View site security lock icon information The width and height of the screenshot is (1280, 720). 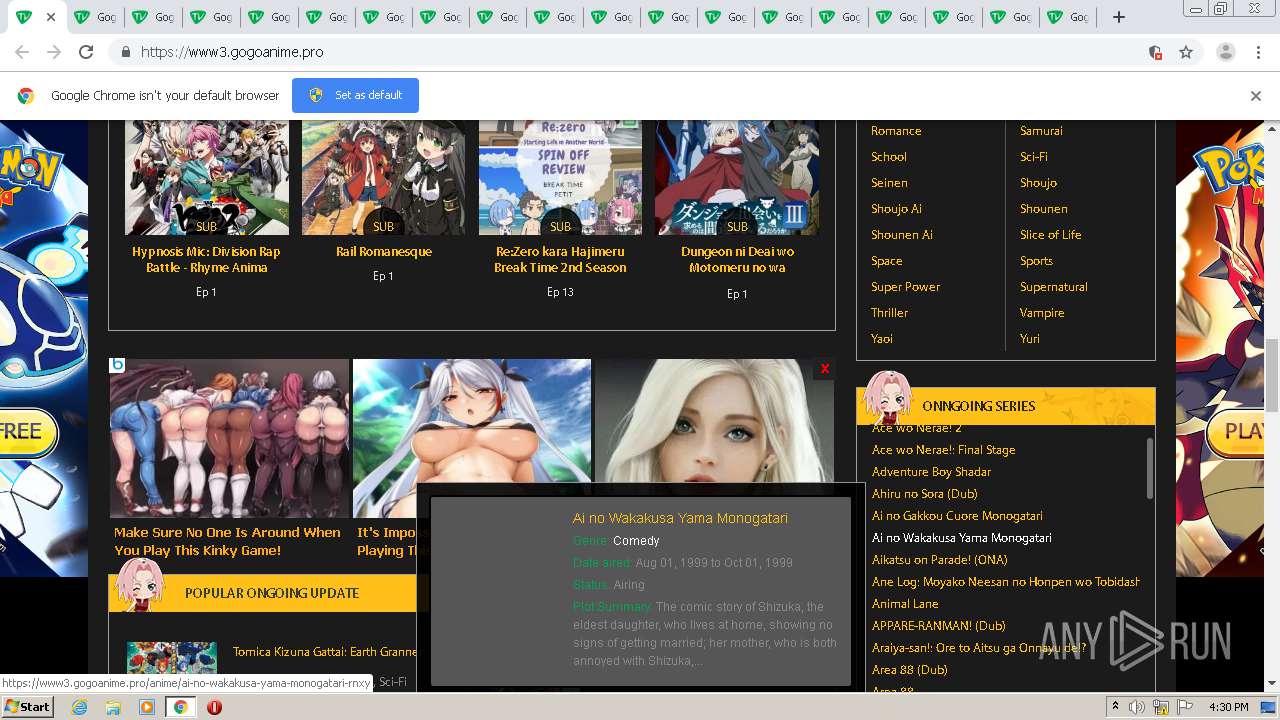pyautogui.click(x=125, y=52)
